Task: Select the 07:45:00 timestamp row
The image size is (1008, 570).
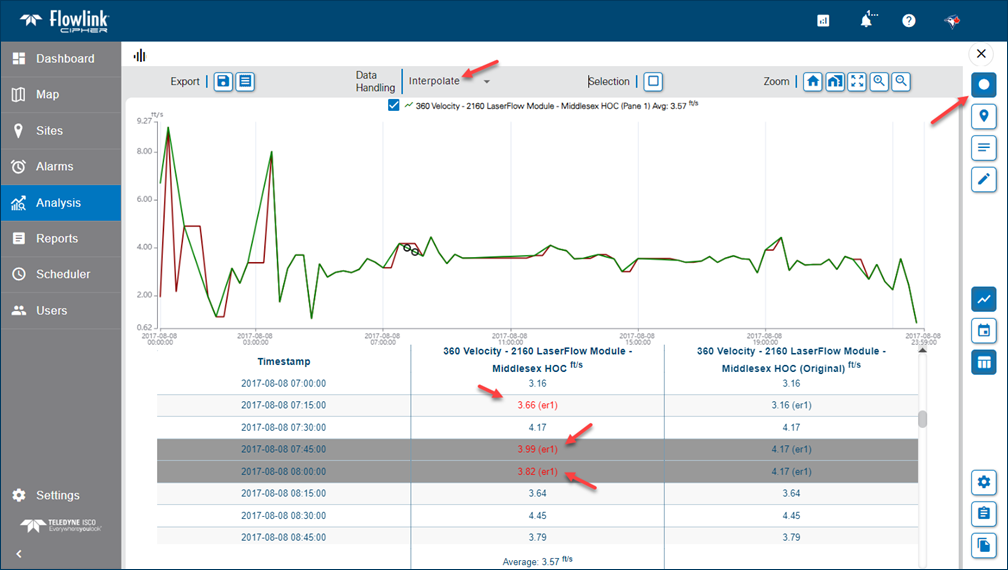Action: [x=283, y=450]
